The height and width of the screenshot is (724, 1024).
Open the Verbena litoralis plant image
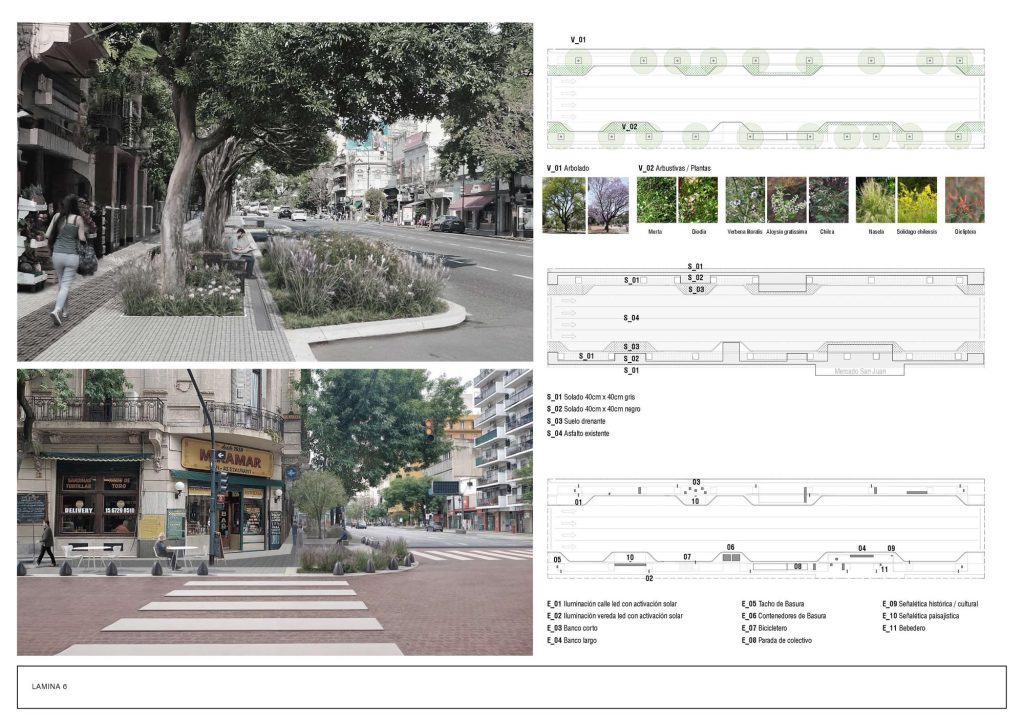click(x=745, y=200)
